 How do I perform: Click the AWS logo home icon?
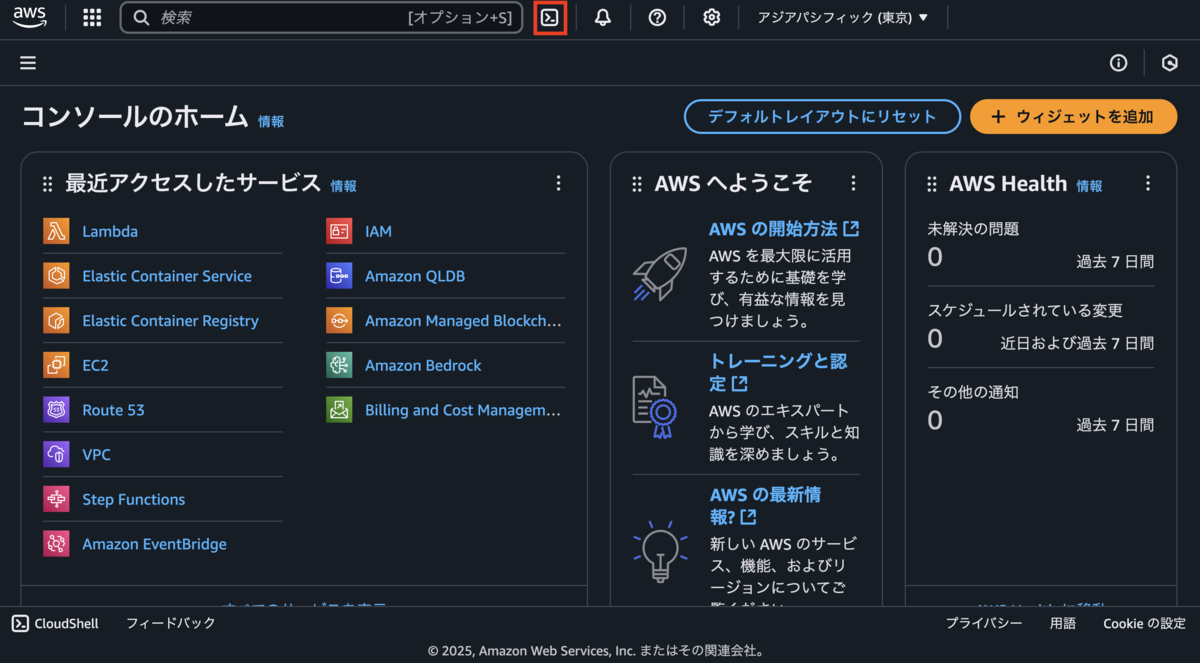tap(29, 17)
